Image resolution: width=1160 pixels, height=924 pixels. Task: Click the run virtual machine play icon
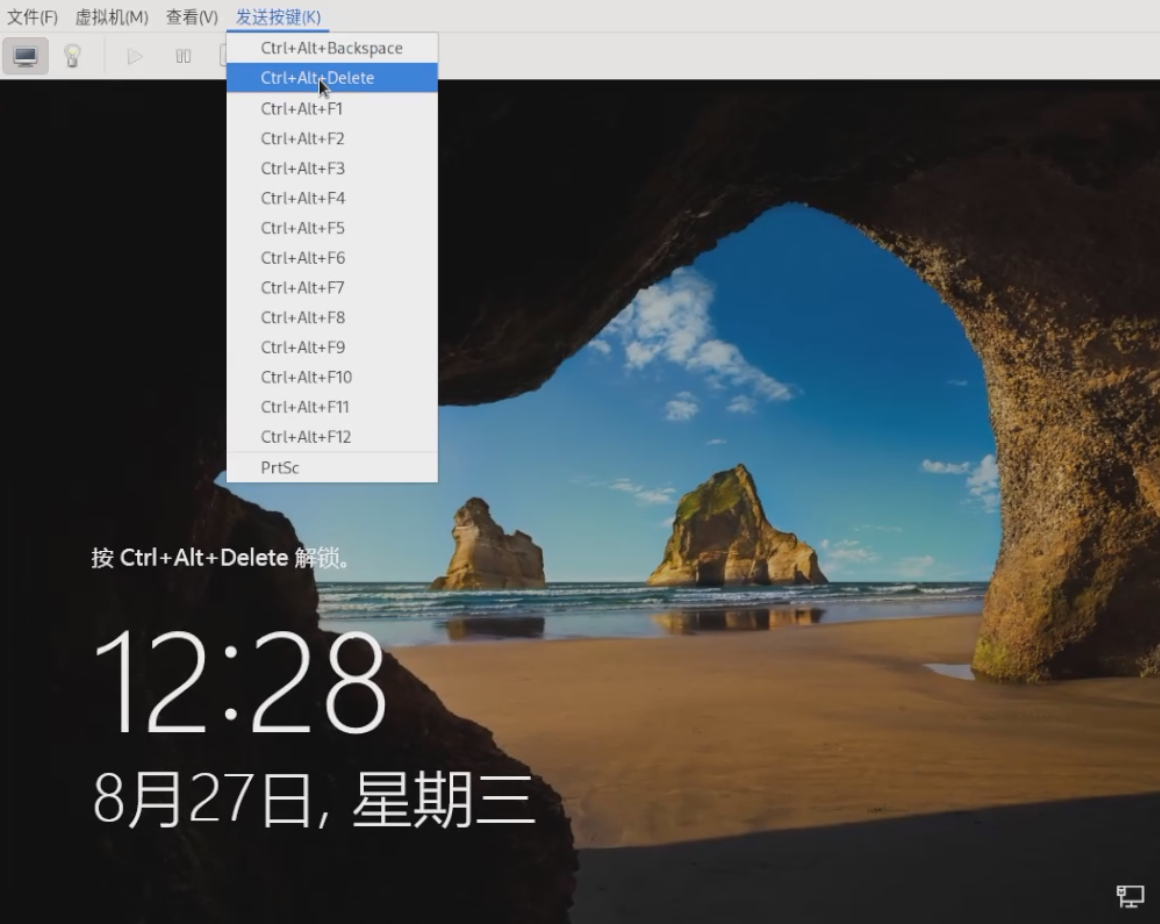(x=135, y=56)
